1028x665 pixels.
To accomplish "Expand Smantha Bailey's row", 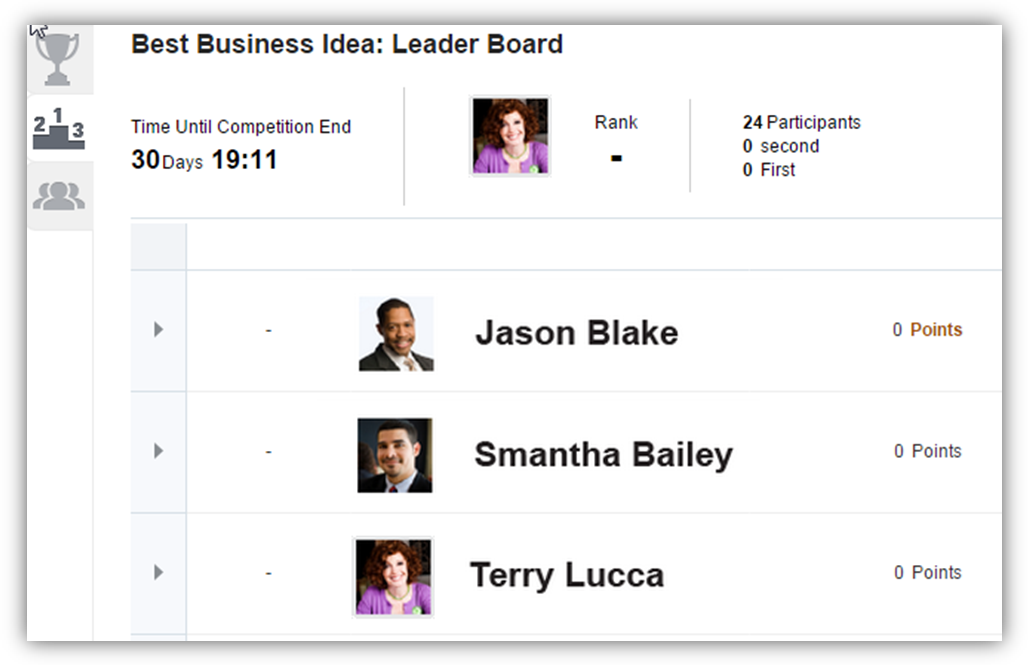I will pyautogui.click(x=158, y=451).
